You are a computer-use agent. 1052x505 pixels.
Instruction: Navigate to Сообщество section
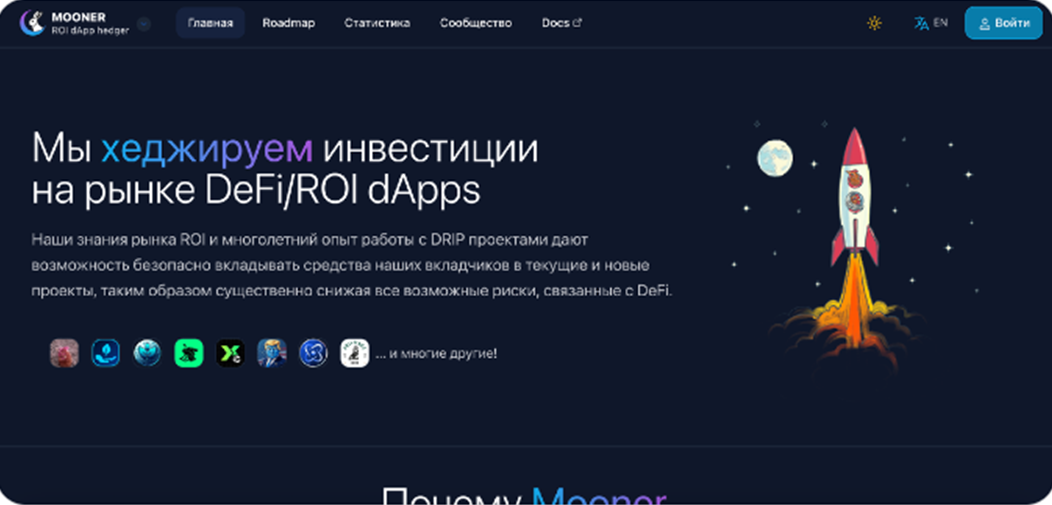pos(476,23)
